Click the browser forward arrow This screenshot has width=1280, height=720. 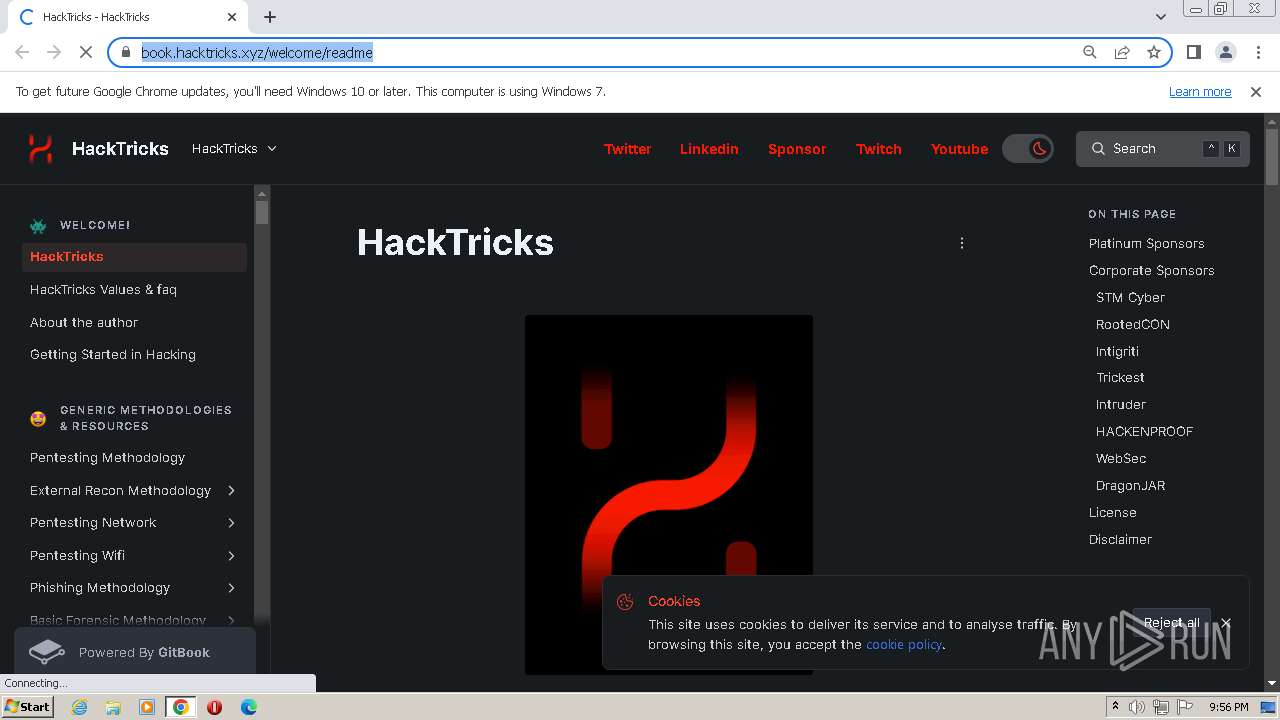[x=54, y=52]
